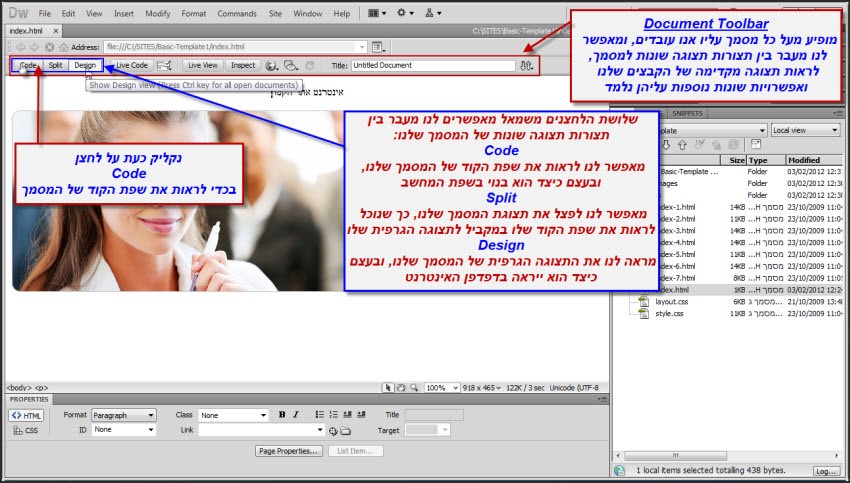Click the Page Properties button
Image resolution: width=850 pixels, height=483 pixels.
coord(288,451)
